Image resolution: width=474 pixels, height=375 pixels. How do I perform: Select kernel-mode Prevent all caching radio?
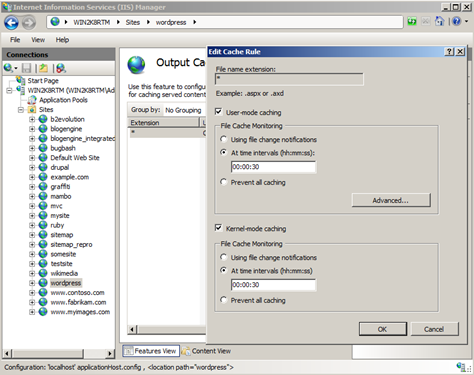tap(224, 300)
